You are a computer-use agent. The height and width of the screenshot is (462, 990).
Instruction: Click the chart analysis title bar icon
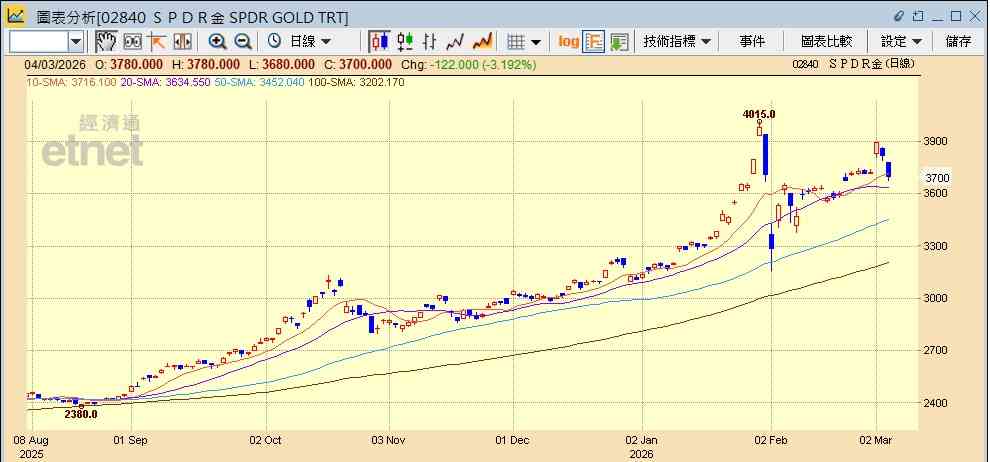16,15
